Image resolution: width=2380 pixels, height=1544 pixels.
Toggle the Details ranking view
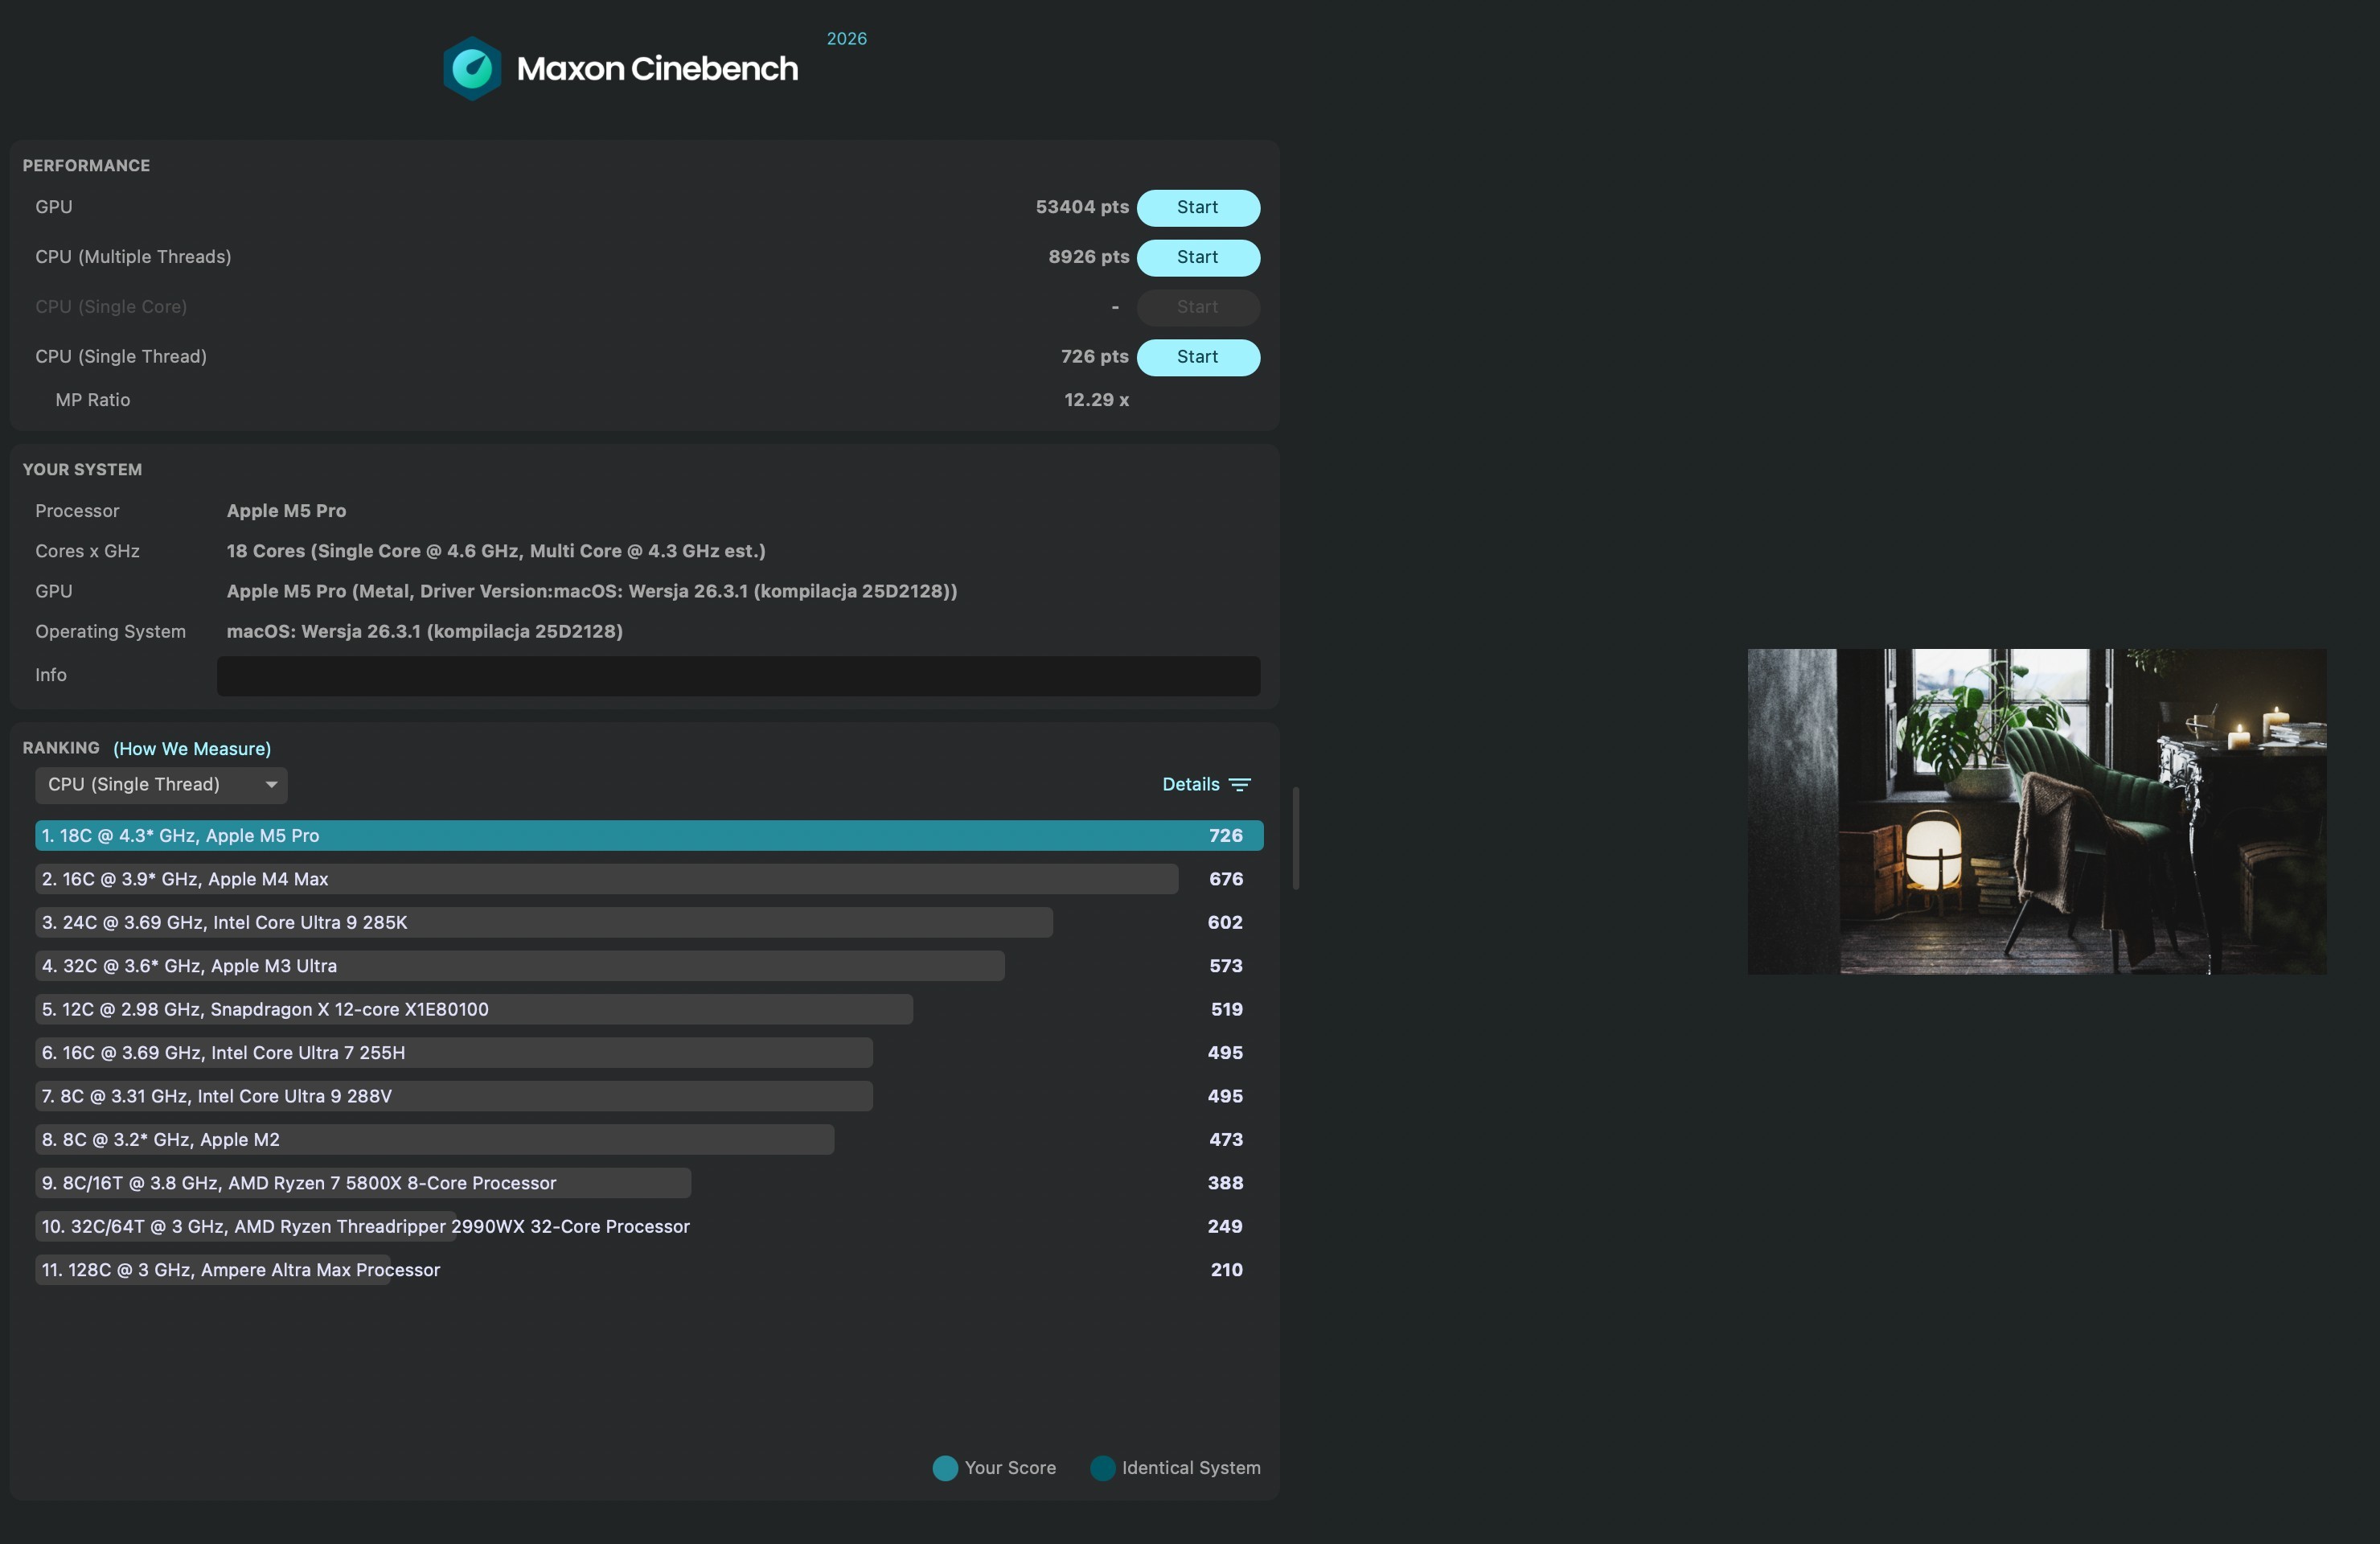(x=1190, y=785)
